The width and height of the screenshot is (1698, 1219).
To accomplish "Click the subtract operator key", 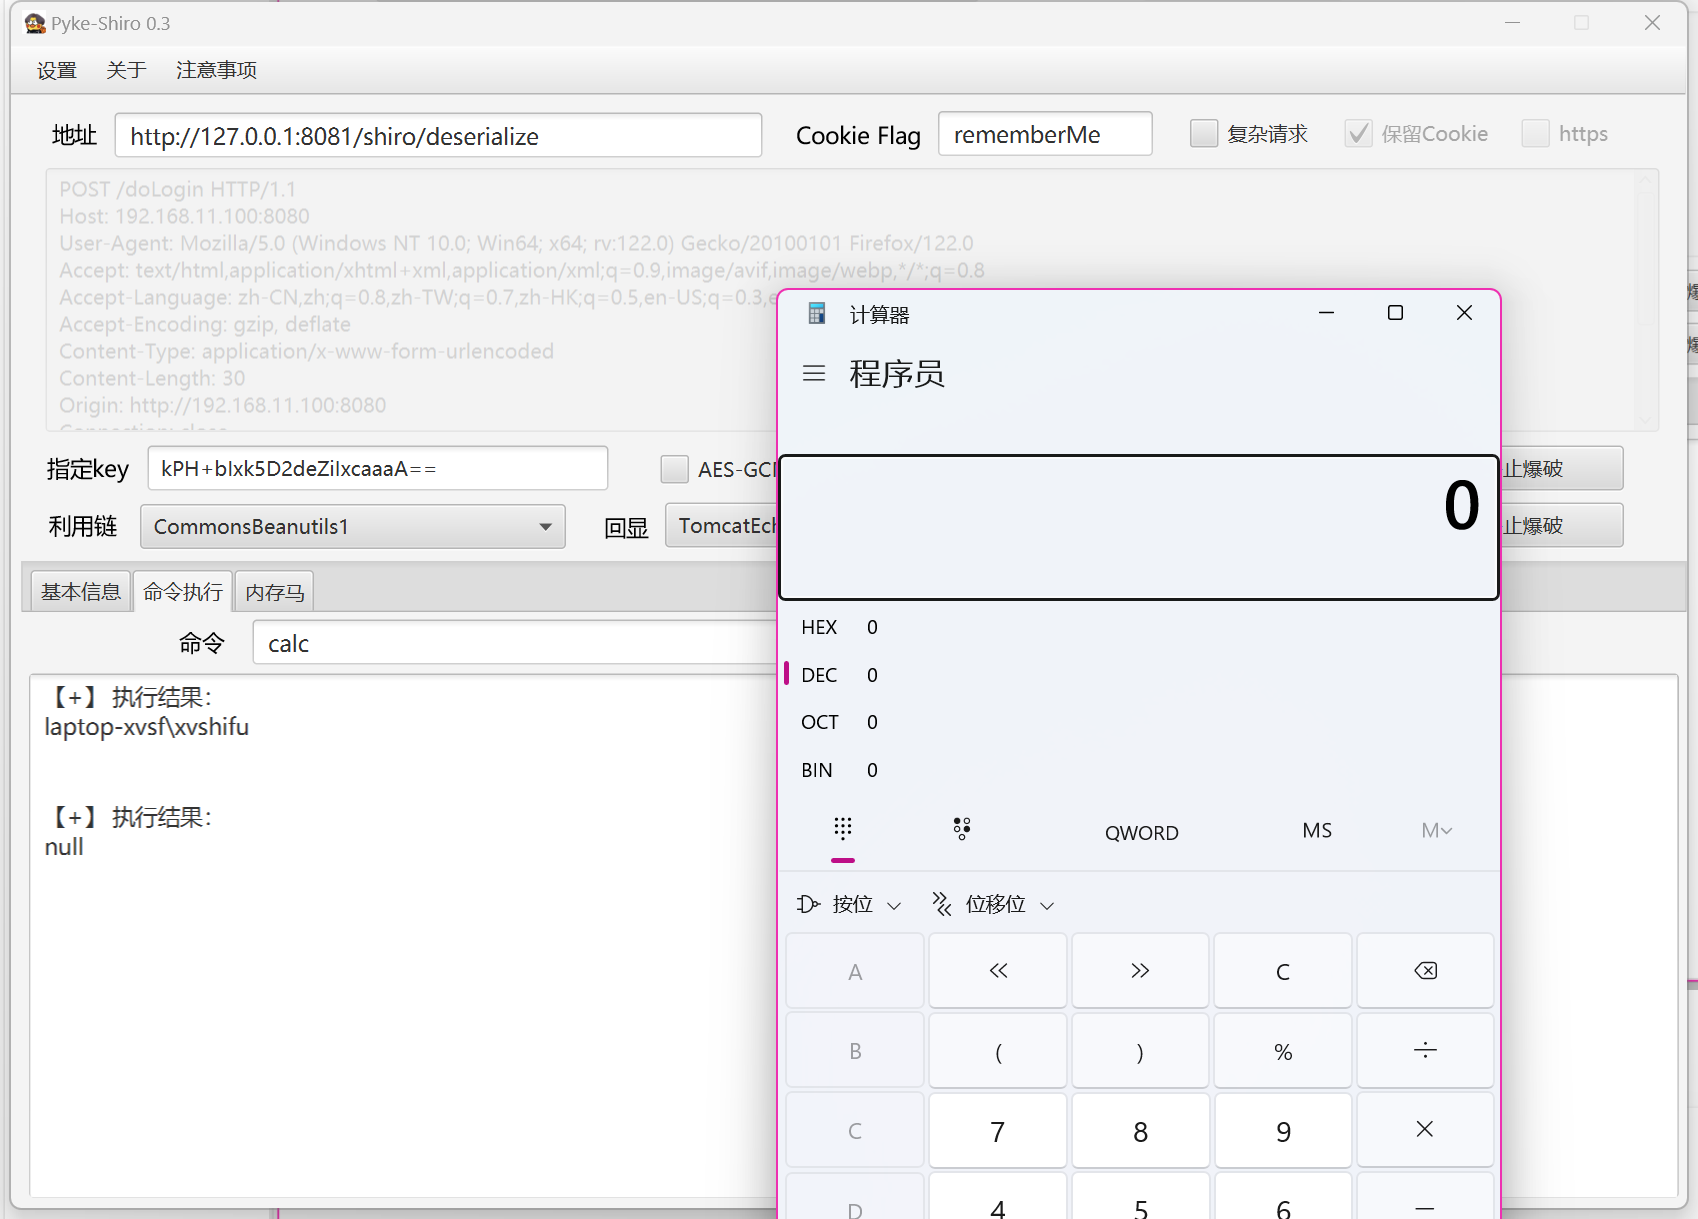I will click(x=1425, y=1196).
